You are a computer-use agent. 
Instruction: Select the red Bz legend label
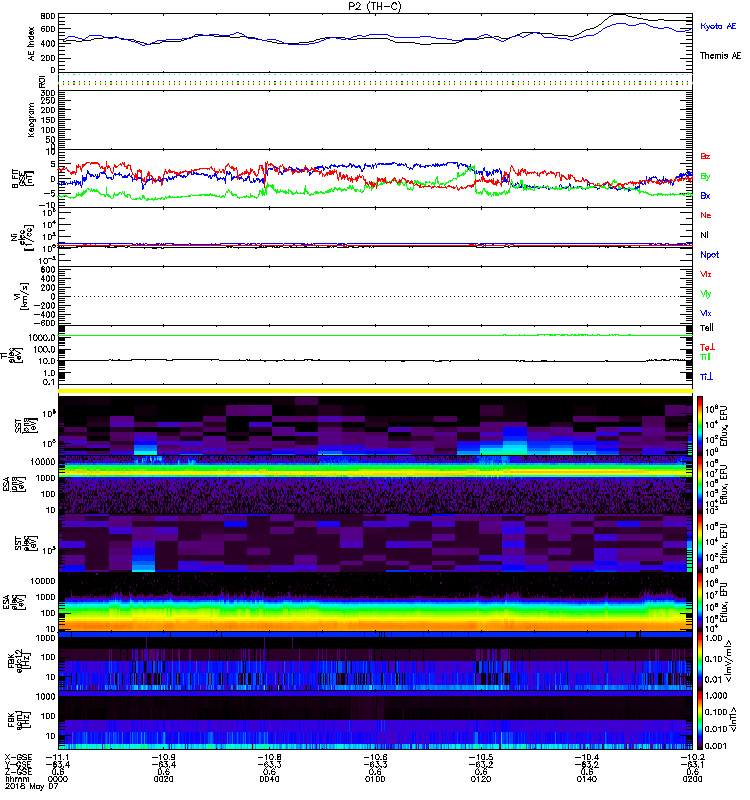point(705,157)
